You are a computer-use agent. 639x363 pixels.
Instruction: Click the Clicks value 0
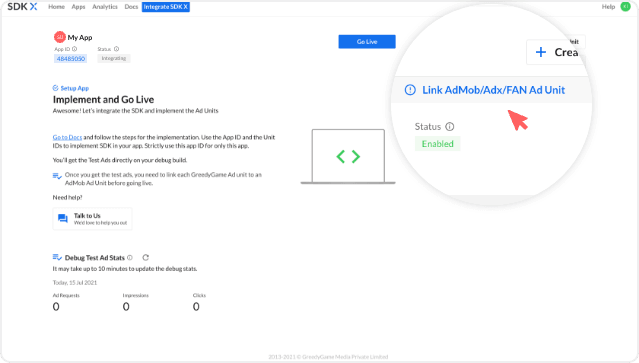[x=196, y=307]
